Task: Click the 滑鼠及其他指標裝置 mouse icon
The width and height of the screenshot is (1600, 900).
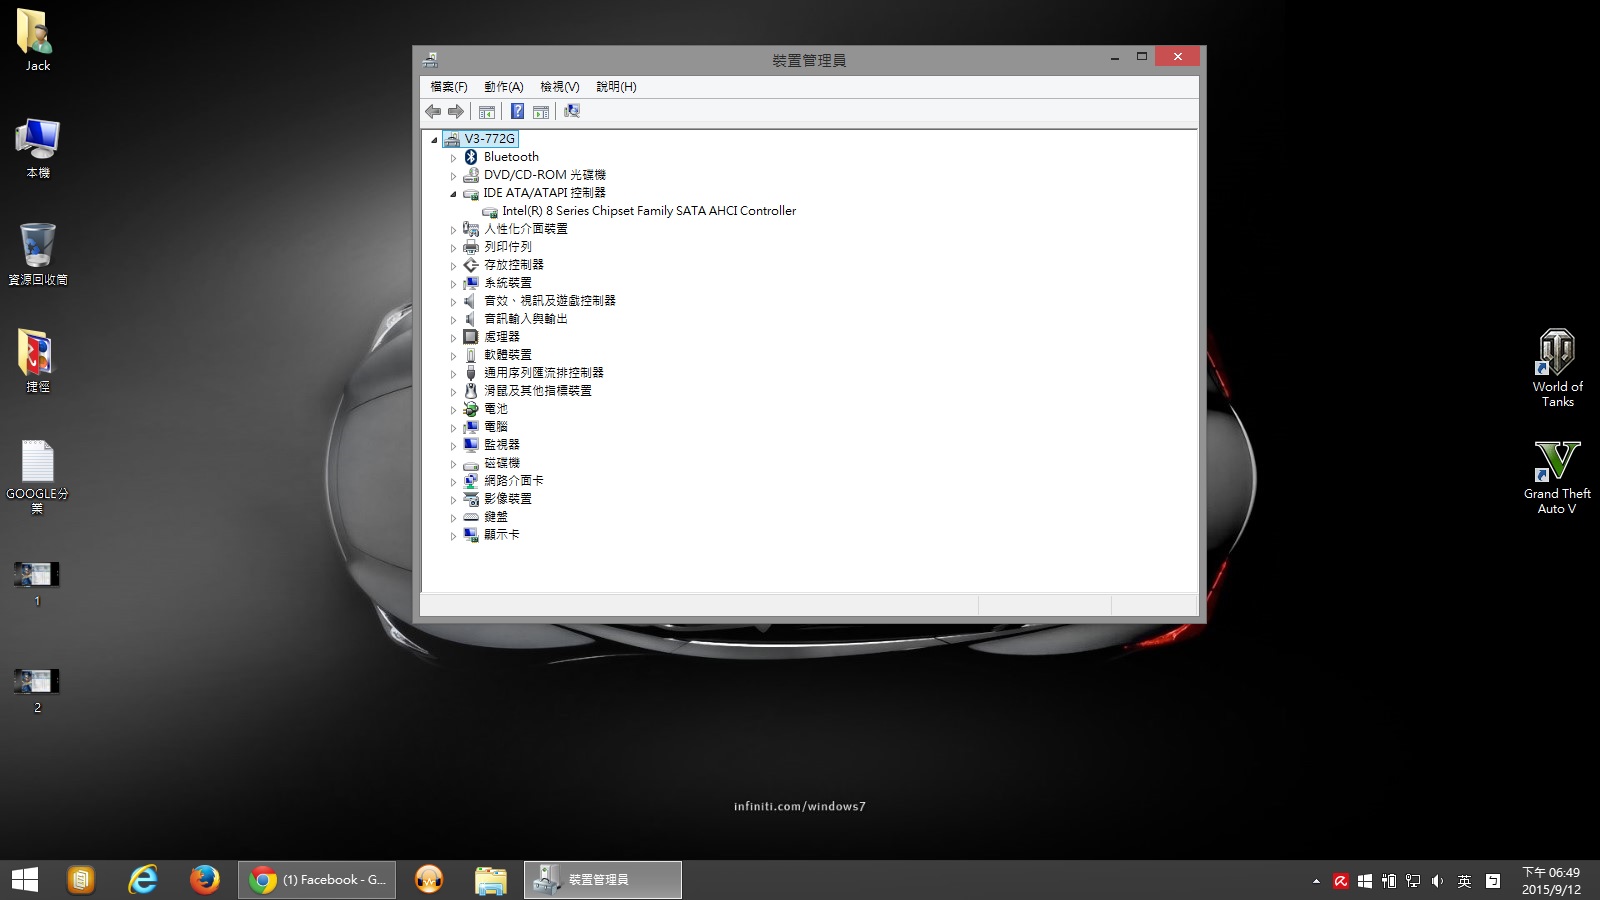Action: pos(471,391)
